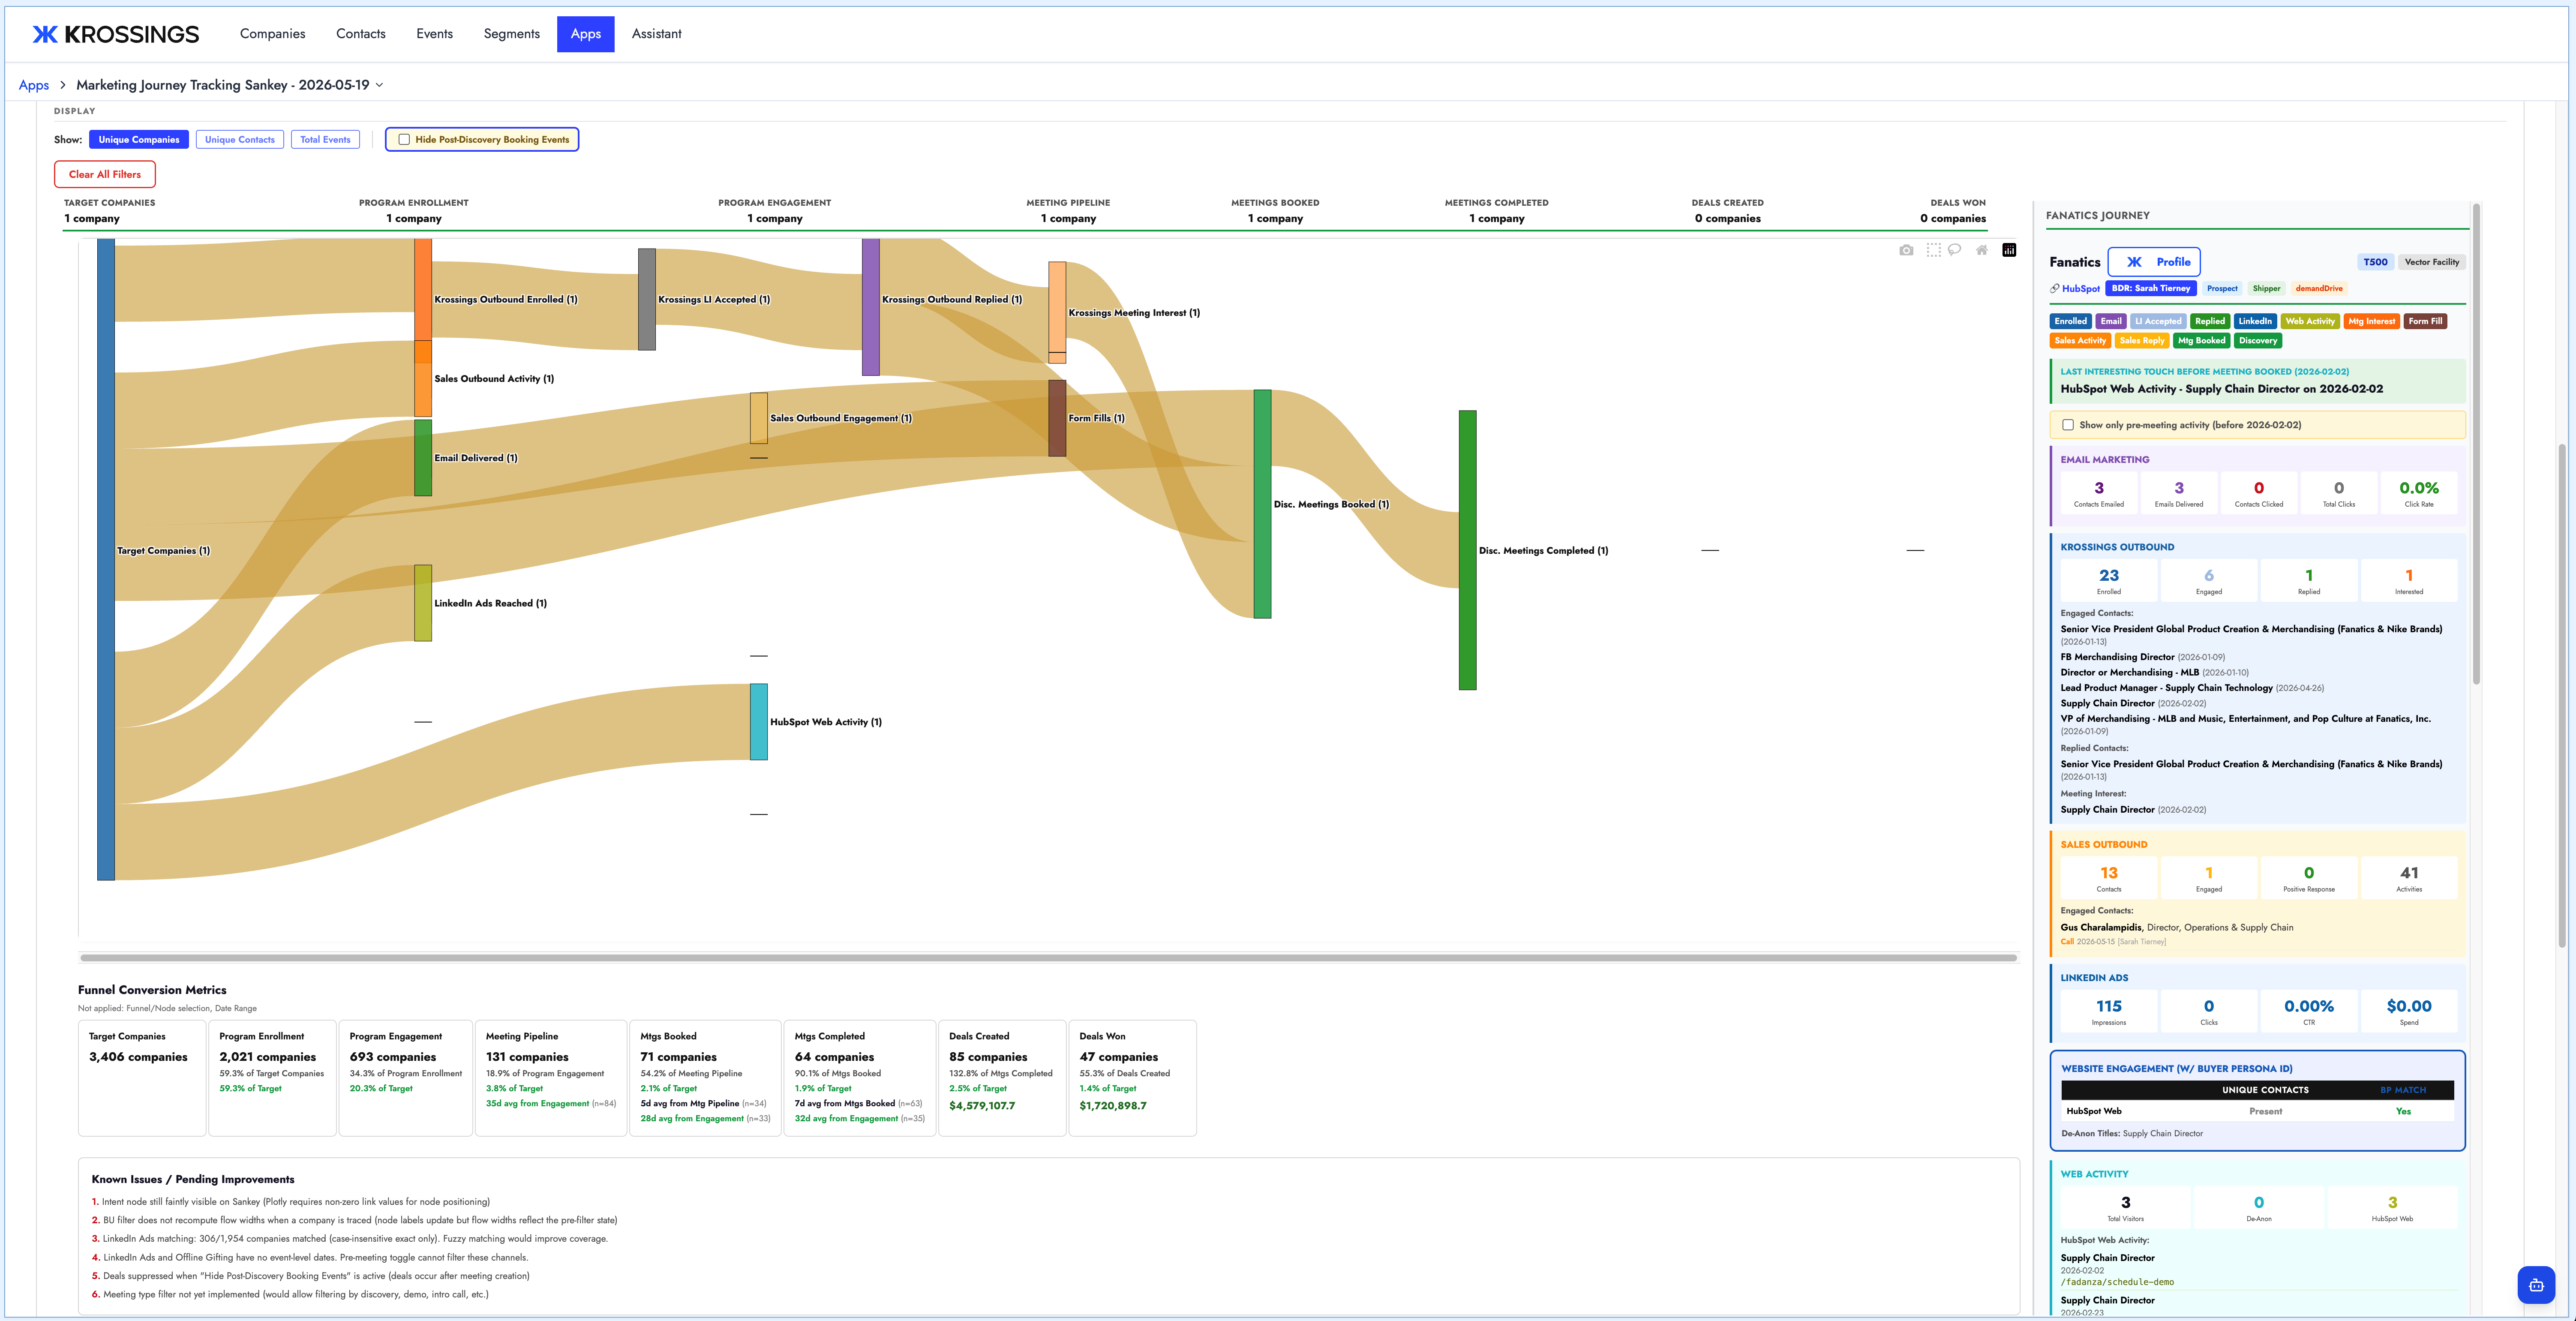Open the Contacts menu

pyautogui.click(x=360, y=34)
